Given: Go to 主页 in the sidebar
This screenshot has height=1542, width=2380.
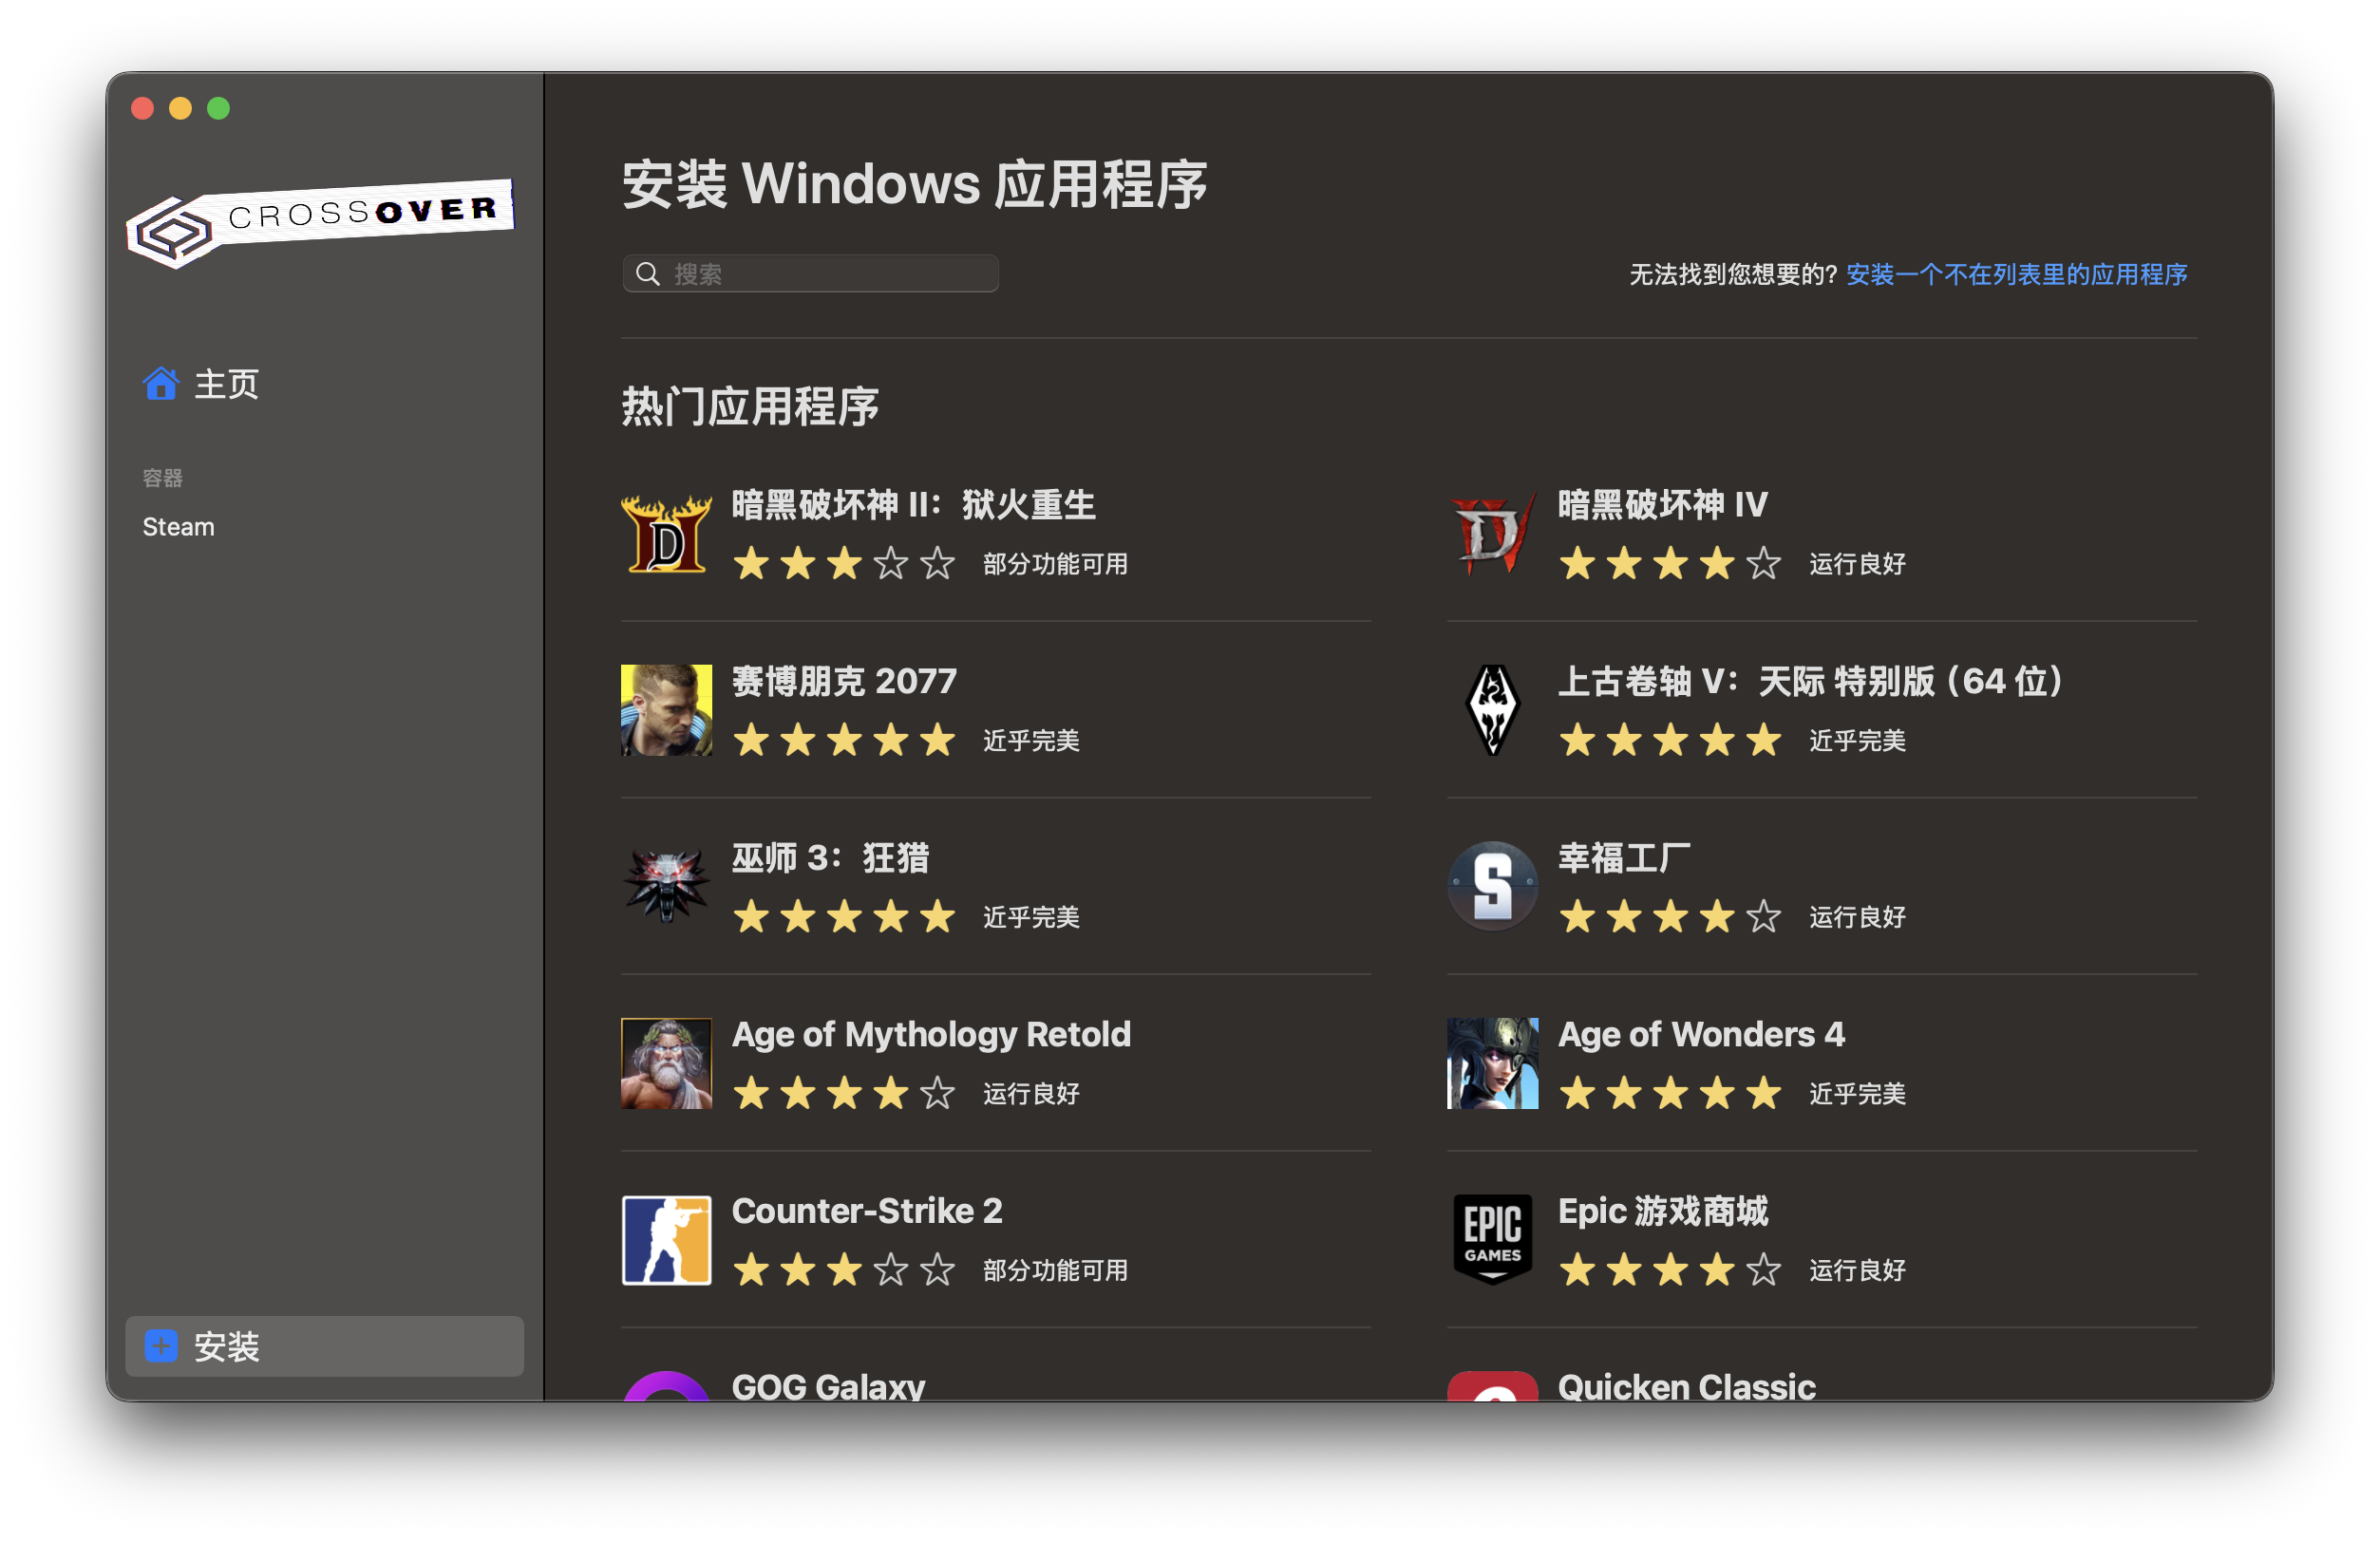Looking at the screenshot, I should coord(226,384).
